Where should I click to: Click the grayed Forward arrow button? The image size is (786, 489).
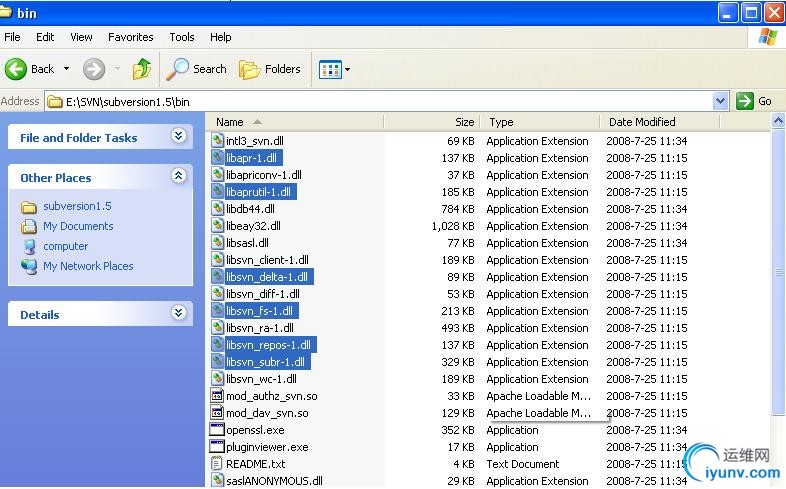tap(94, 69)
